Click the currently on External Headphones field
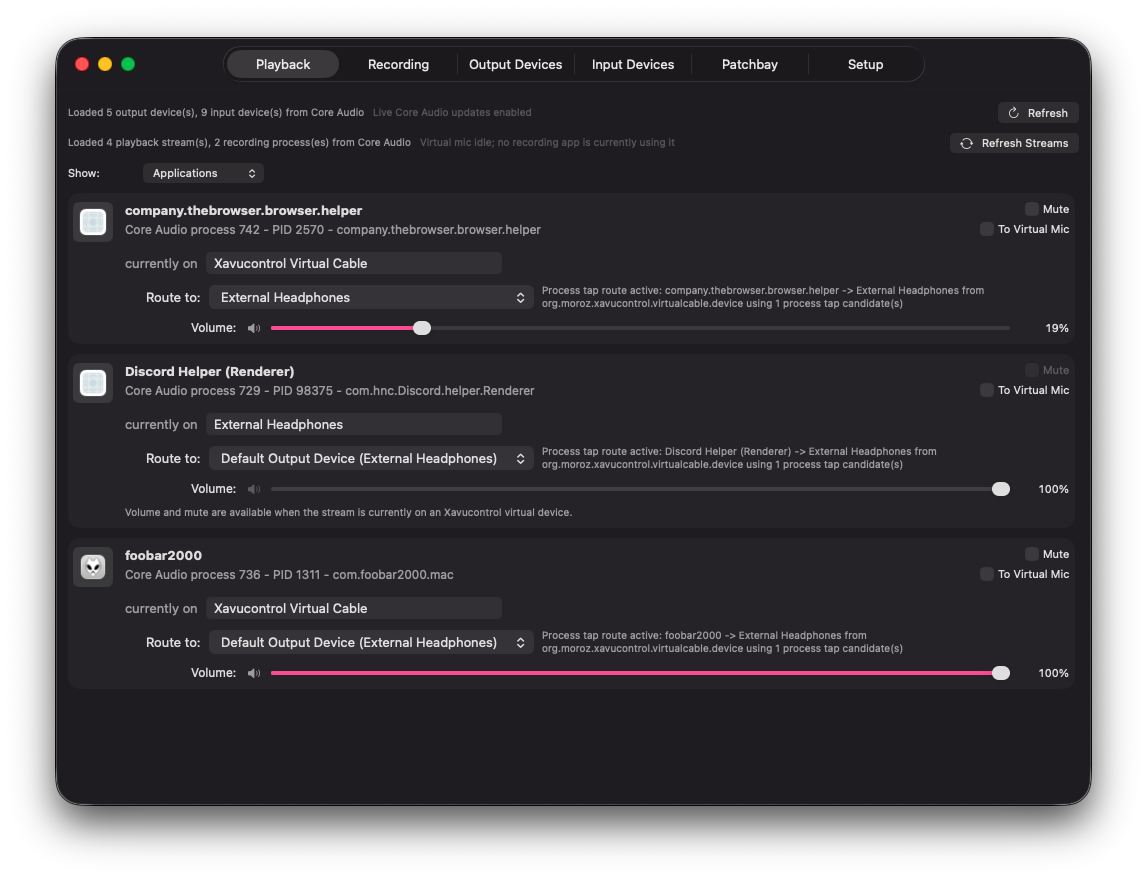The width and height of the screenshot is (1147, 879). [x=354, y=424]
